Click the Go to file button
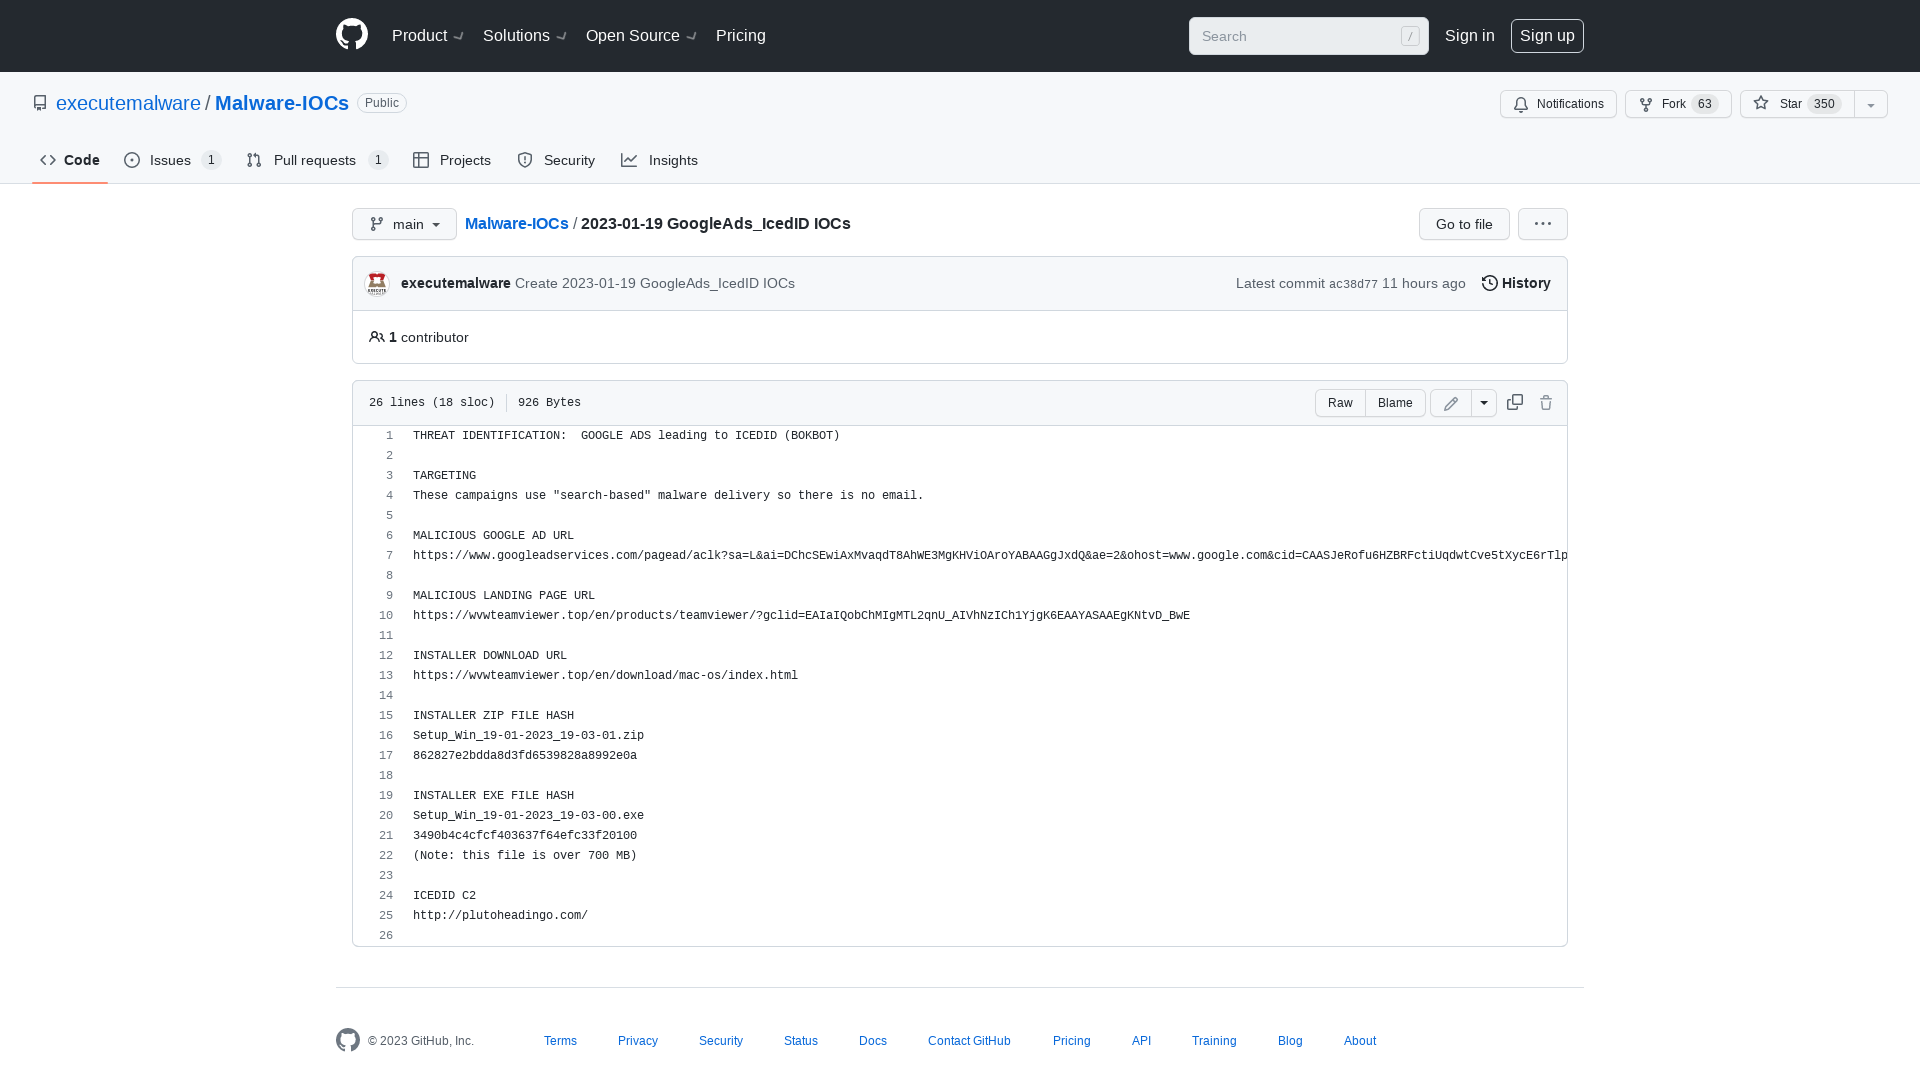 (1464, 224)
